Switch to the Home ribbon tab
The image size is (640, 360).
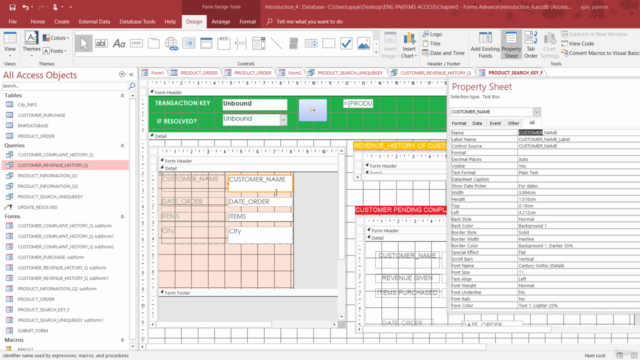[x=38, y=22]
